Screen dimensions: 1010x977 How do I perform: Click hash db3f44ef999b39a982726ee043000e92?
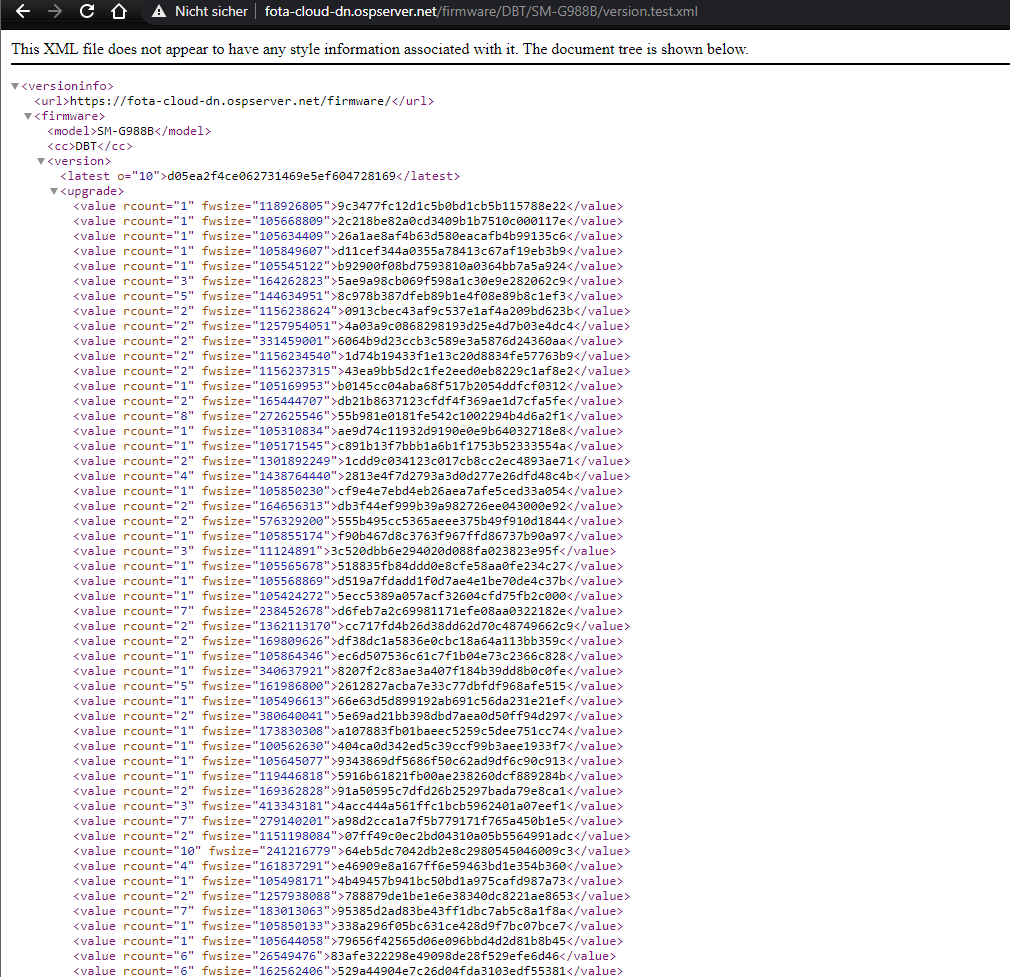coord(452,506)
